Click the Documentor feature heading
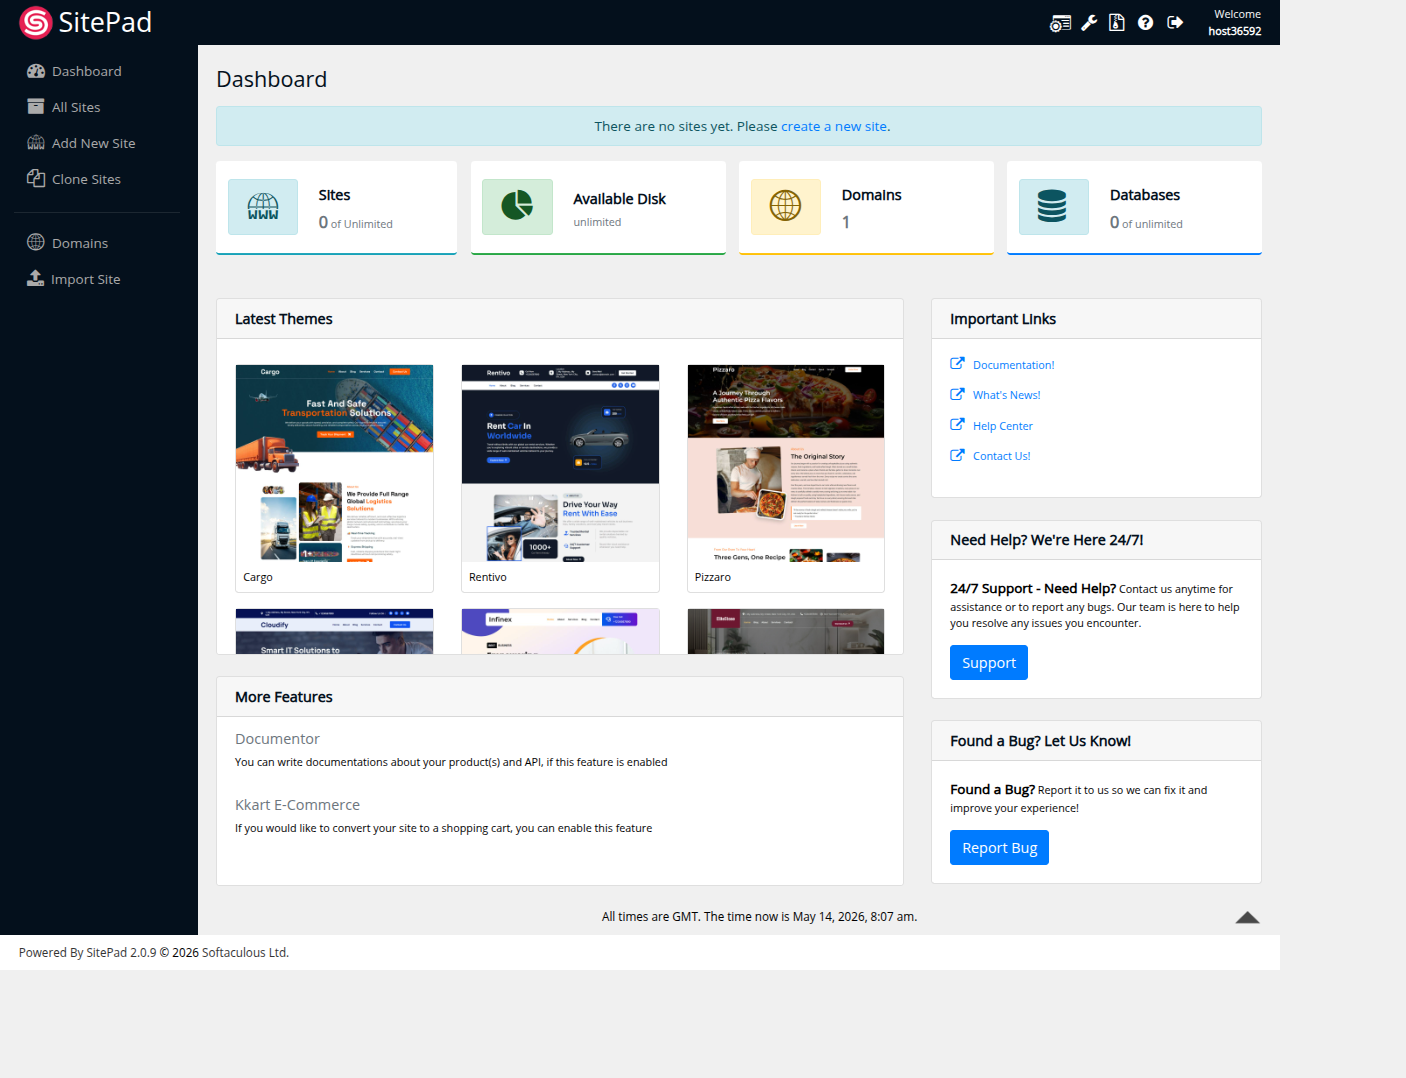Viewport: 1406px width, 1078px height. click(277, 739)
